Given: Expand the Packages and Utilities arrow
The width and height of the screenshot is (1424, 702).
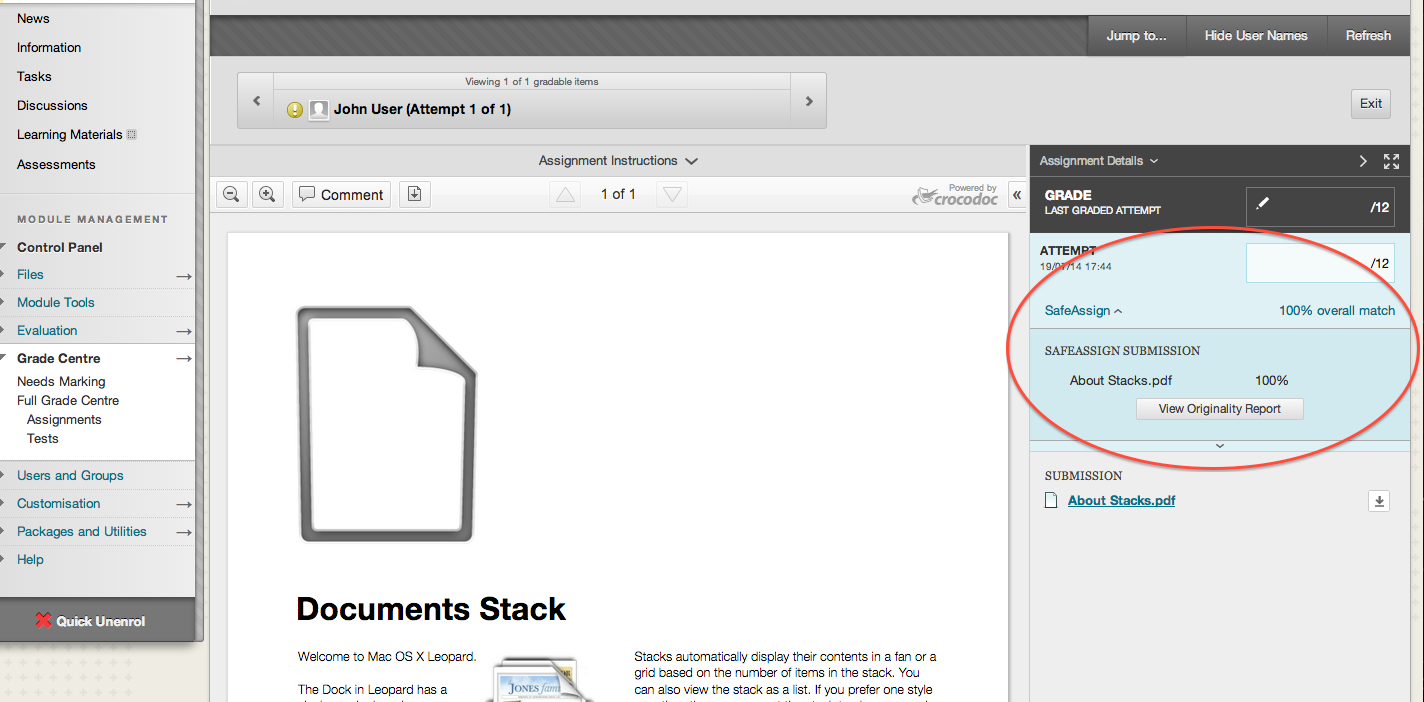Looking at the screenshot, I should (184, 532).
